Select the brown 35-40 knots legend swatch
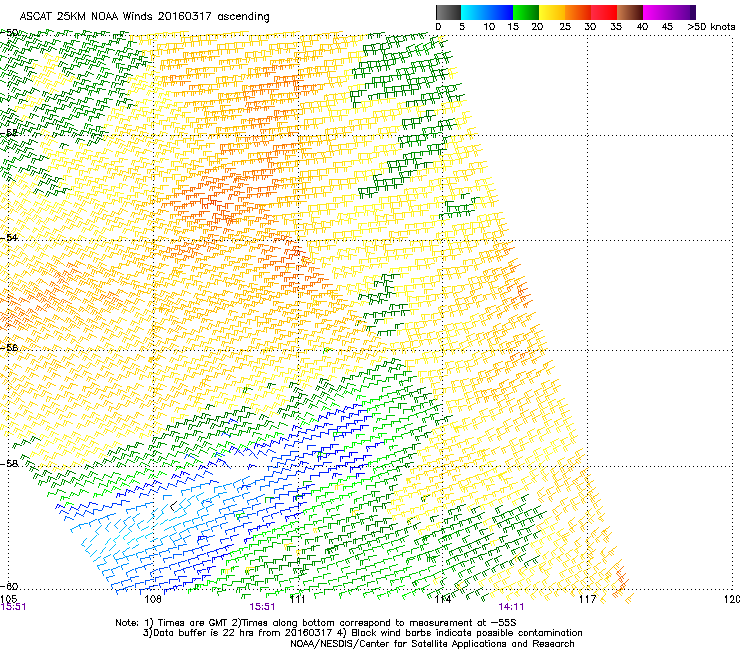 630,12
